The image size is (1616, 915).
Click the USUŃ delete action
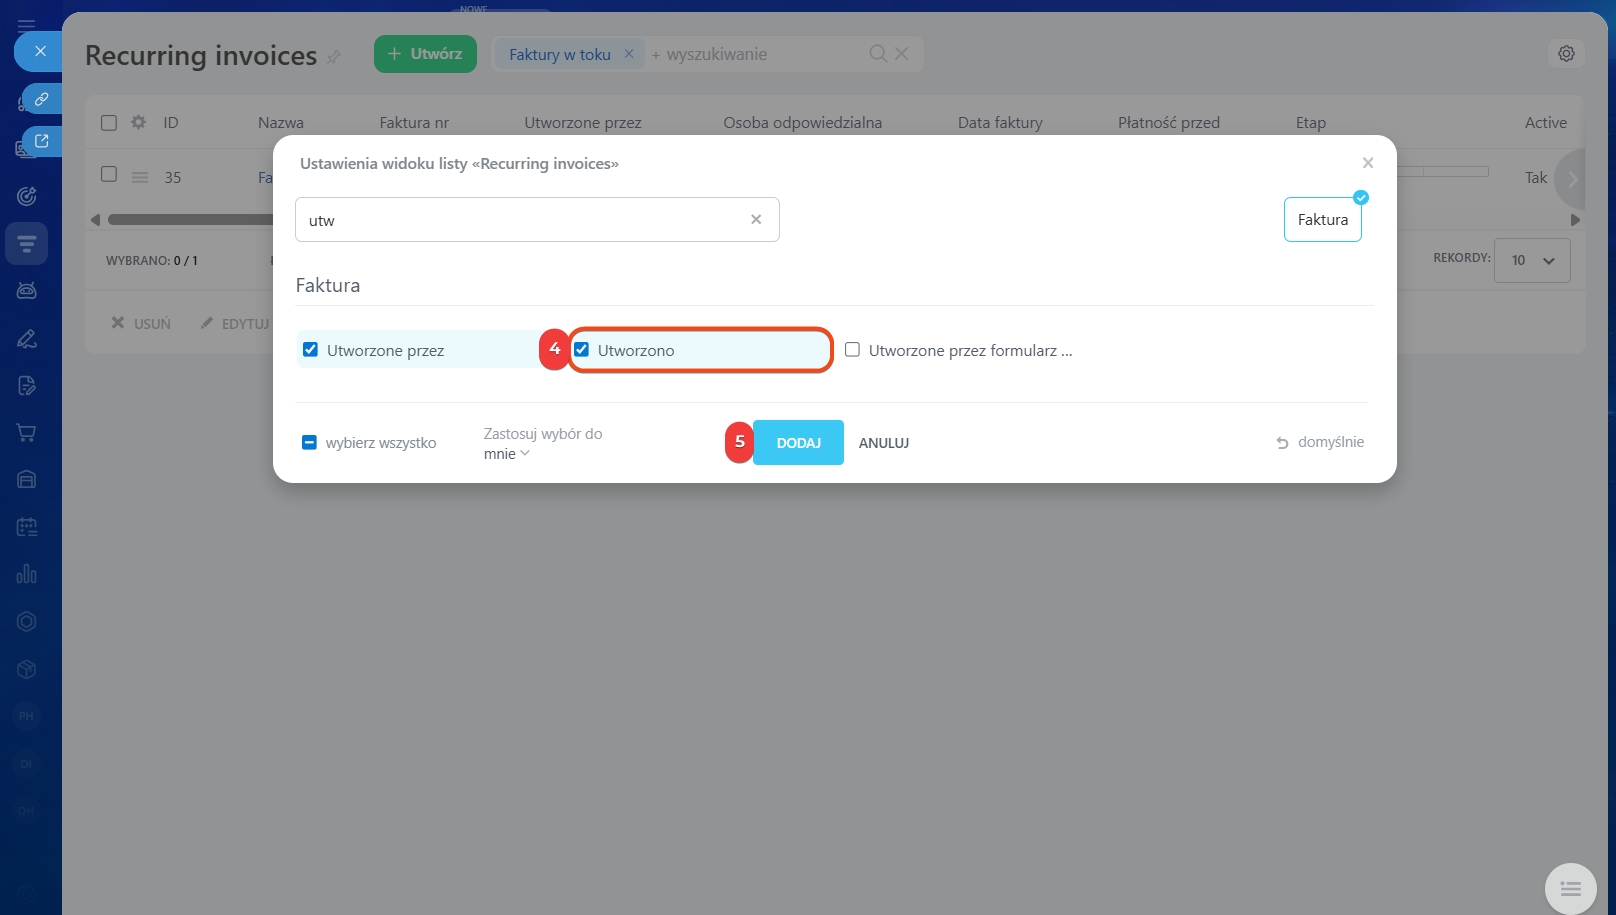141,323
